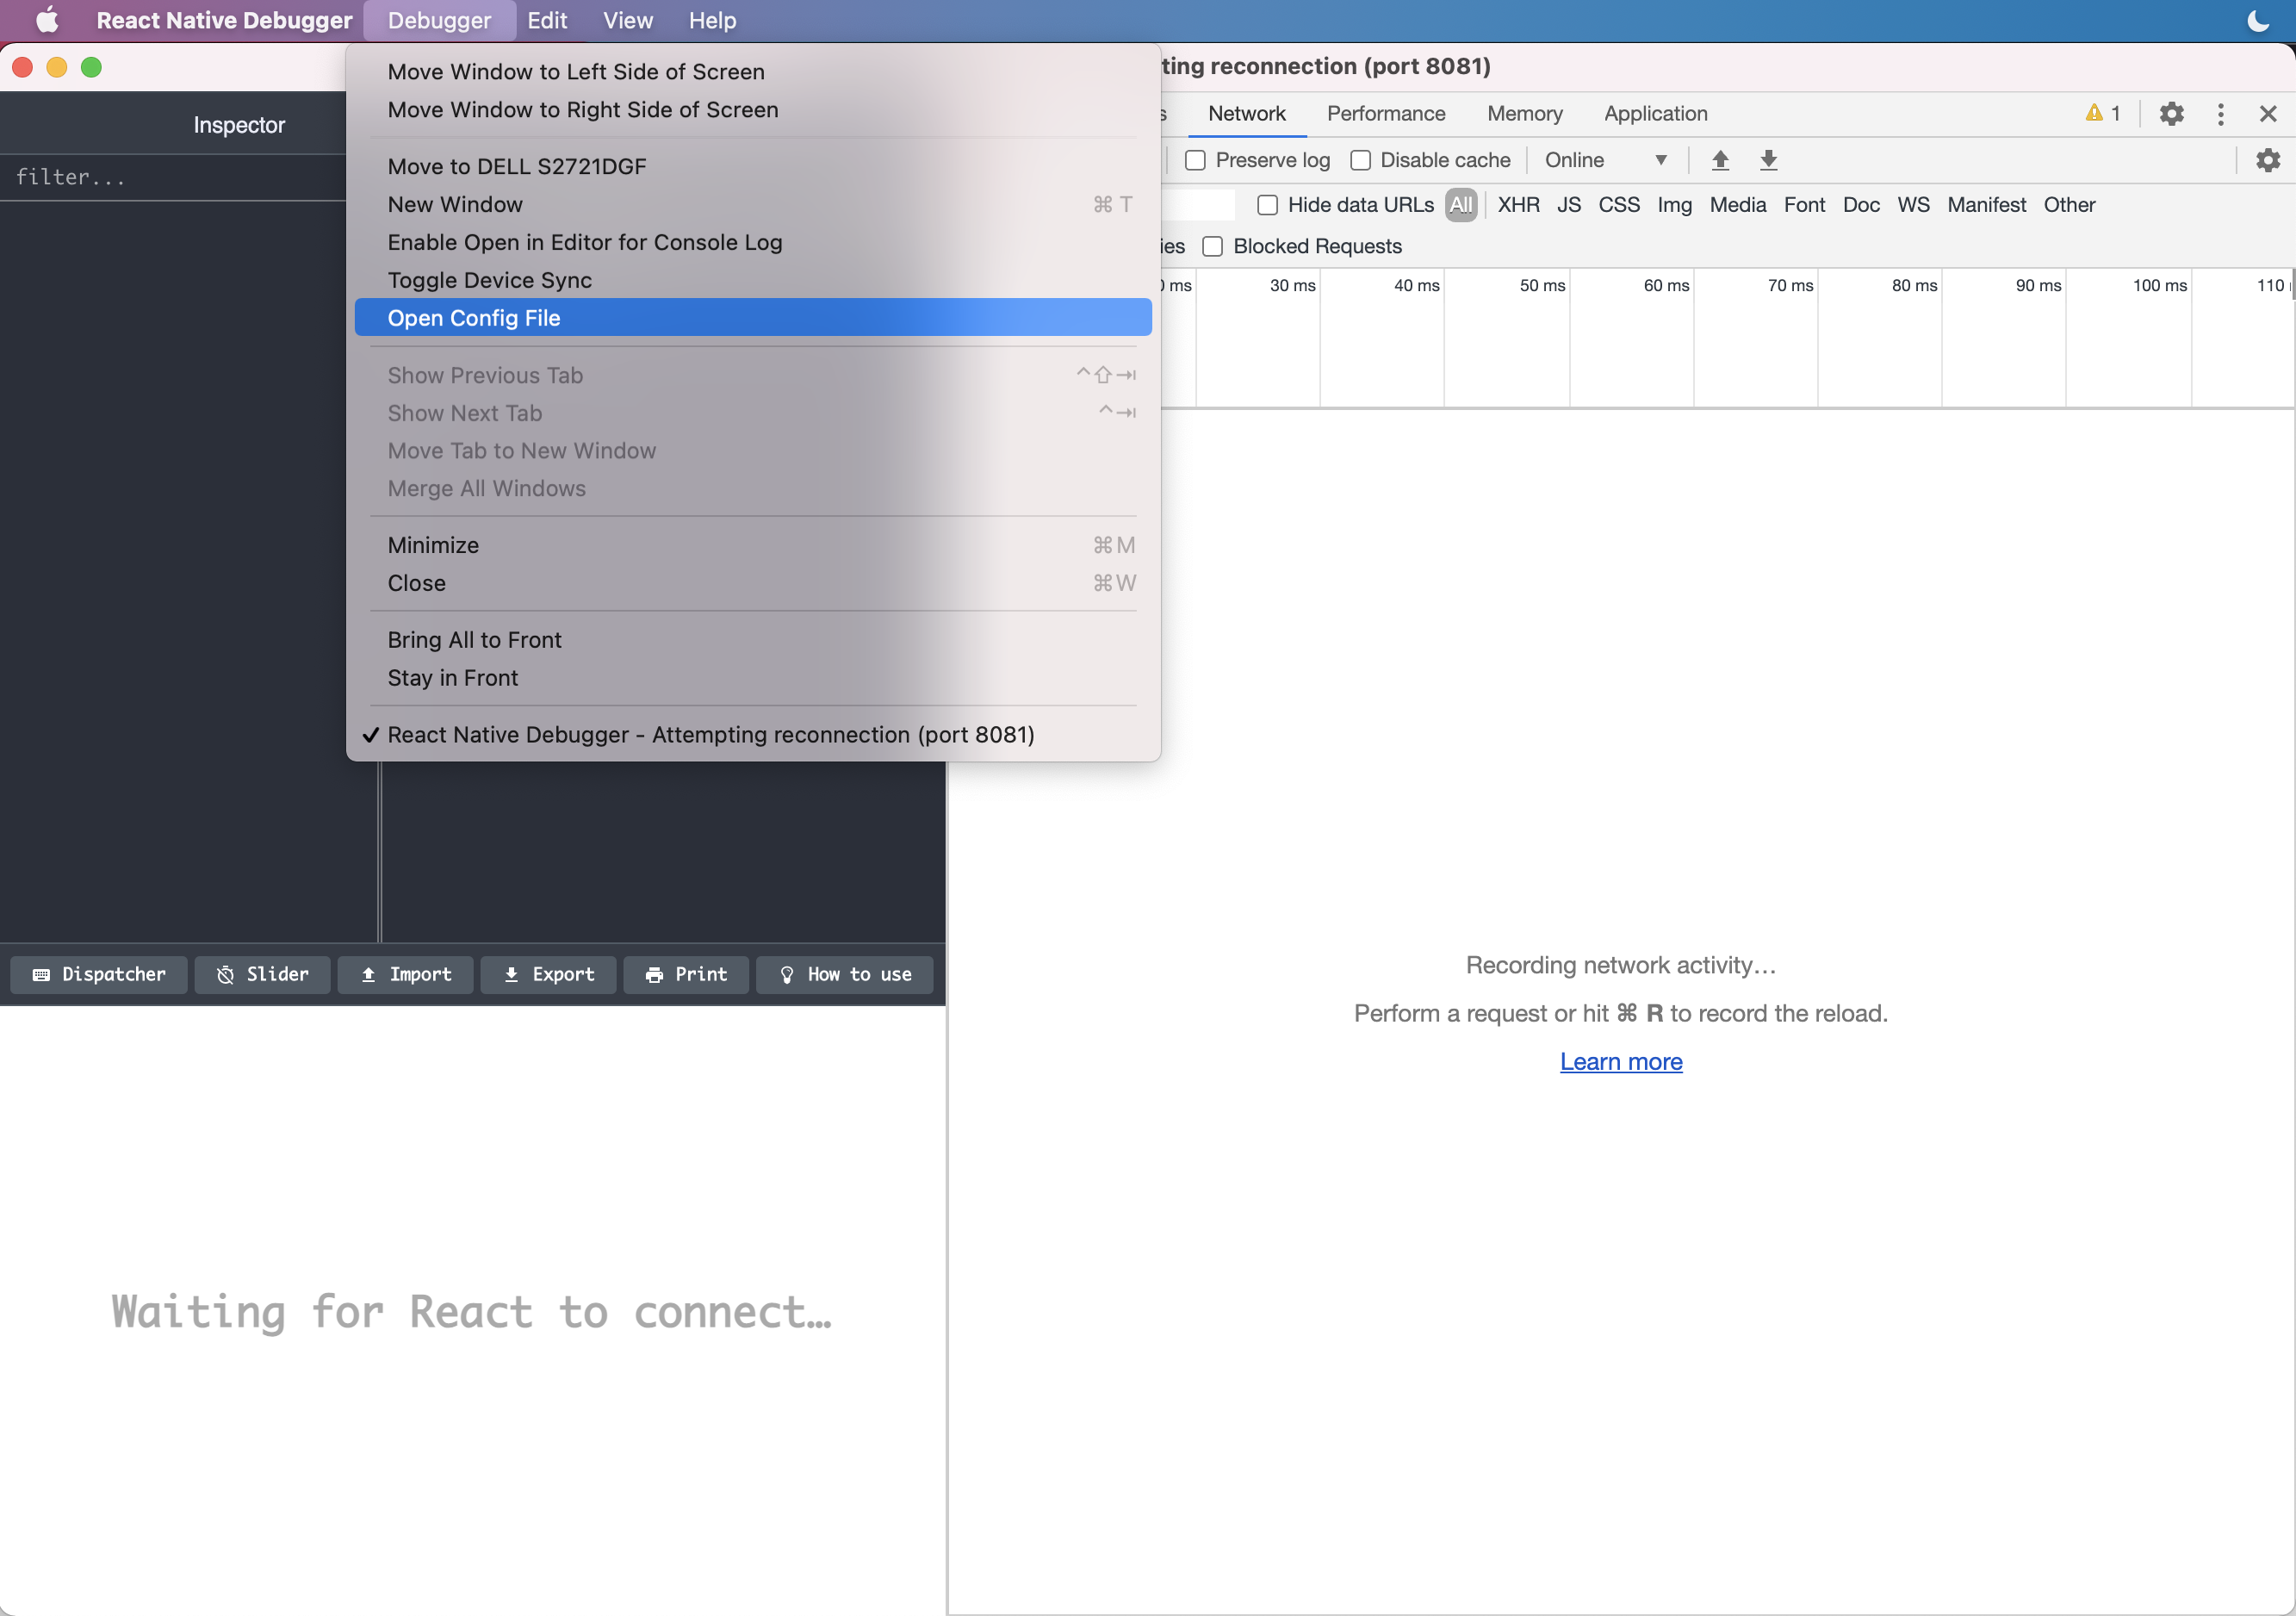Choose Minimize from the menu
The width and height of the screenshot is (2296, 1616).
click(753, 545)
